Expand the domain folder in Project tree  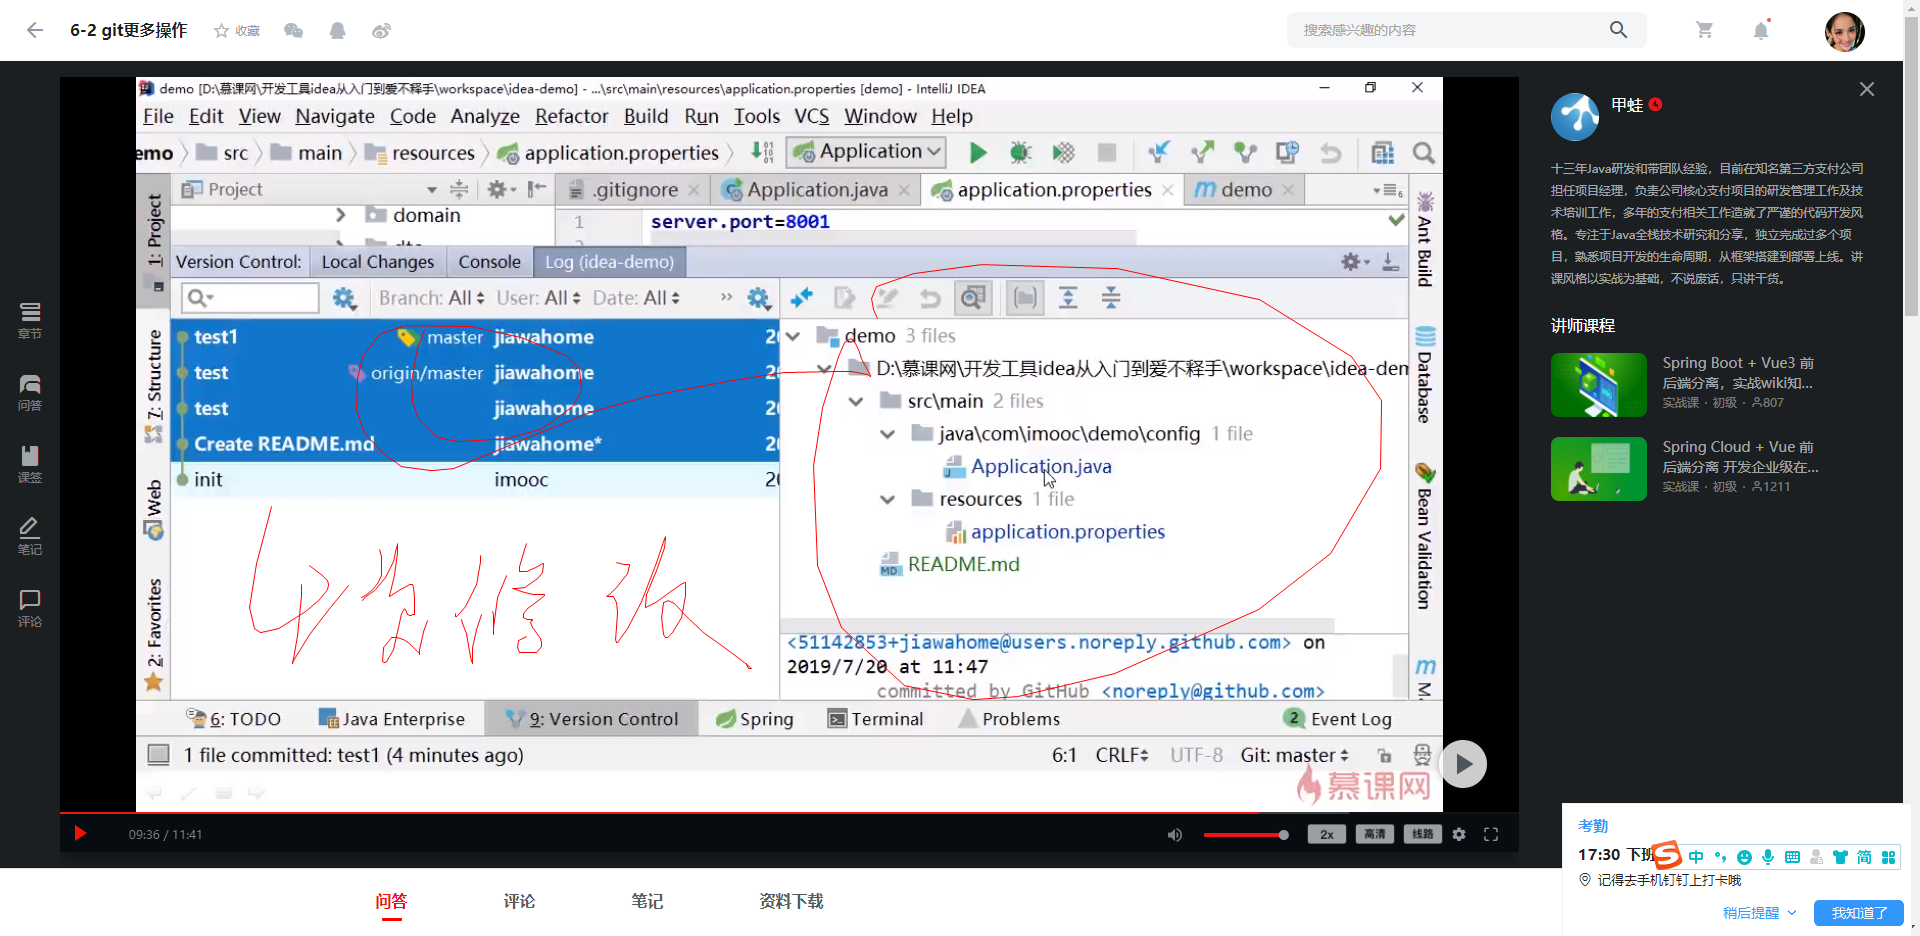(341, 215)
